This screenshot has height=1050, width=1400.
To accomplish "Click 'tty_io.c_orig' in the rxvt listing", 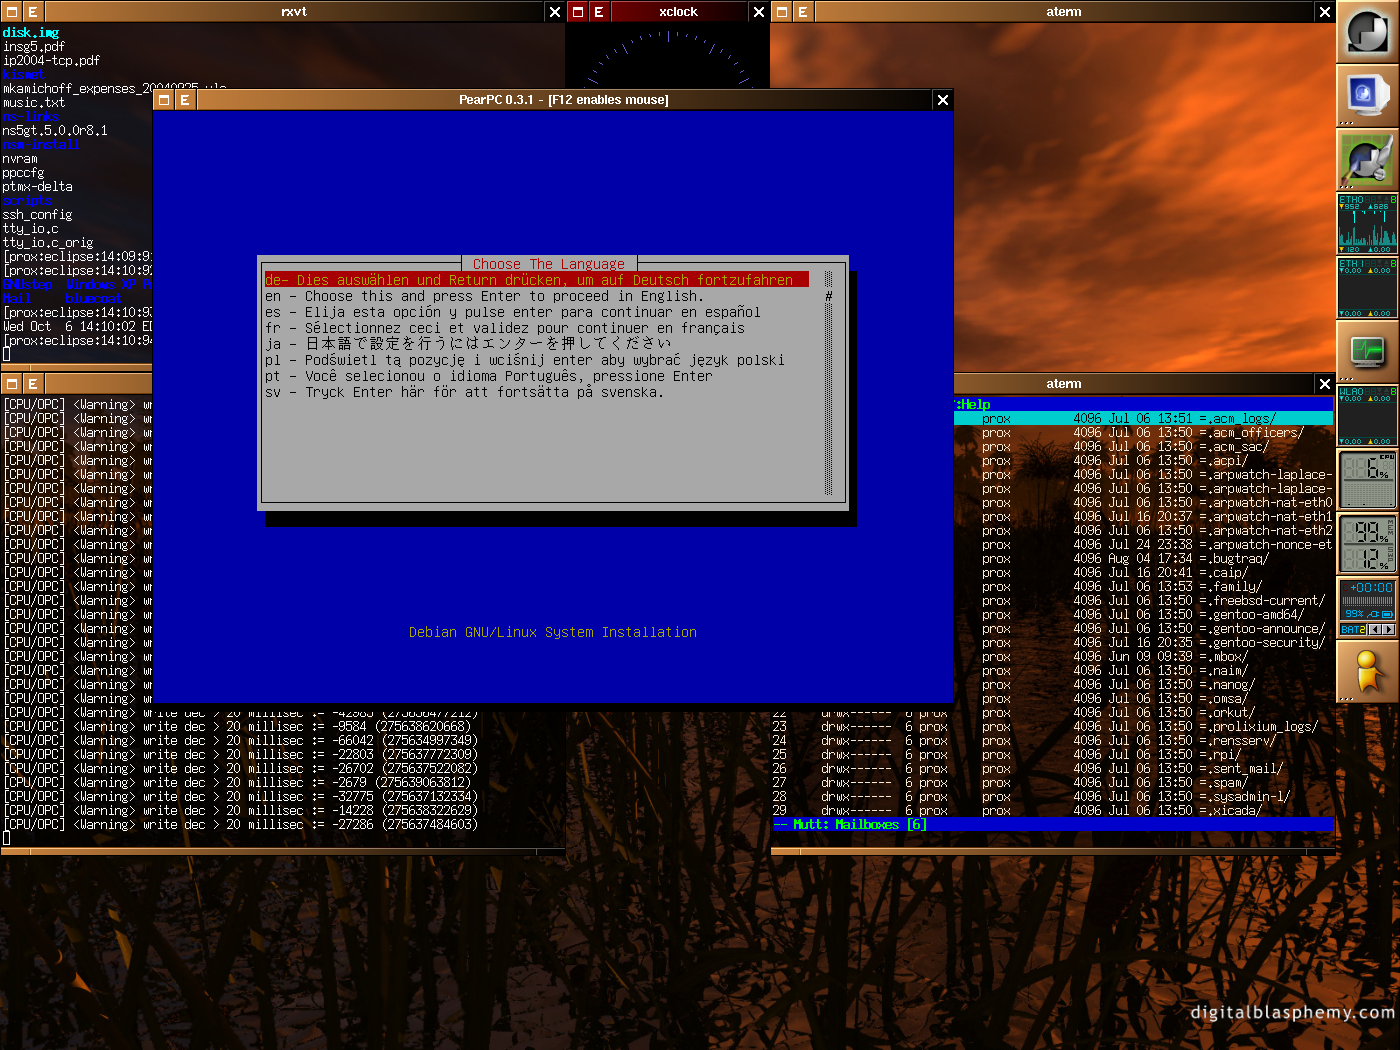I will 48,243.
